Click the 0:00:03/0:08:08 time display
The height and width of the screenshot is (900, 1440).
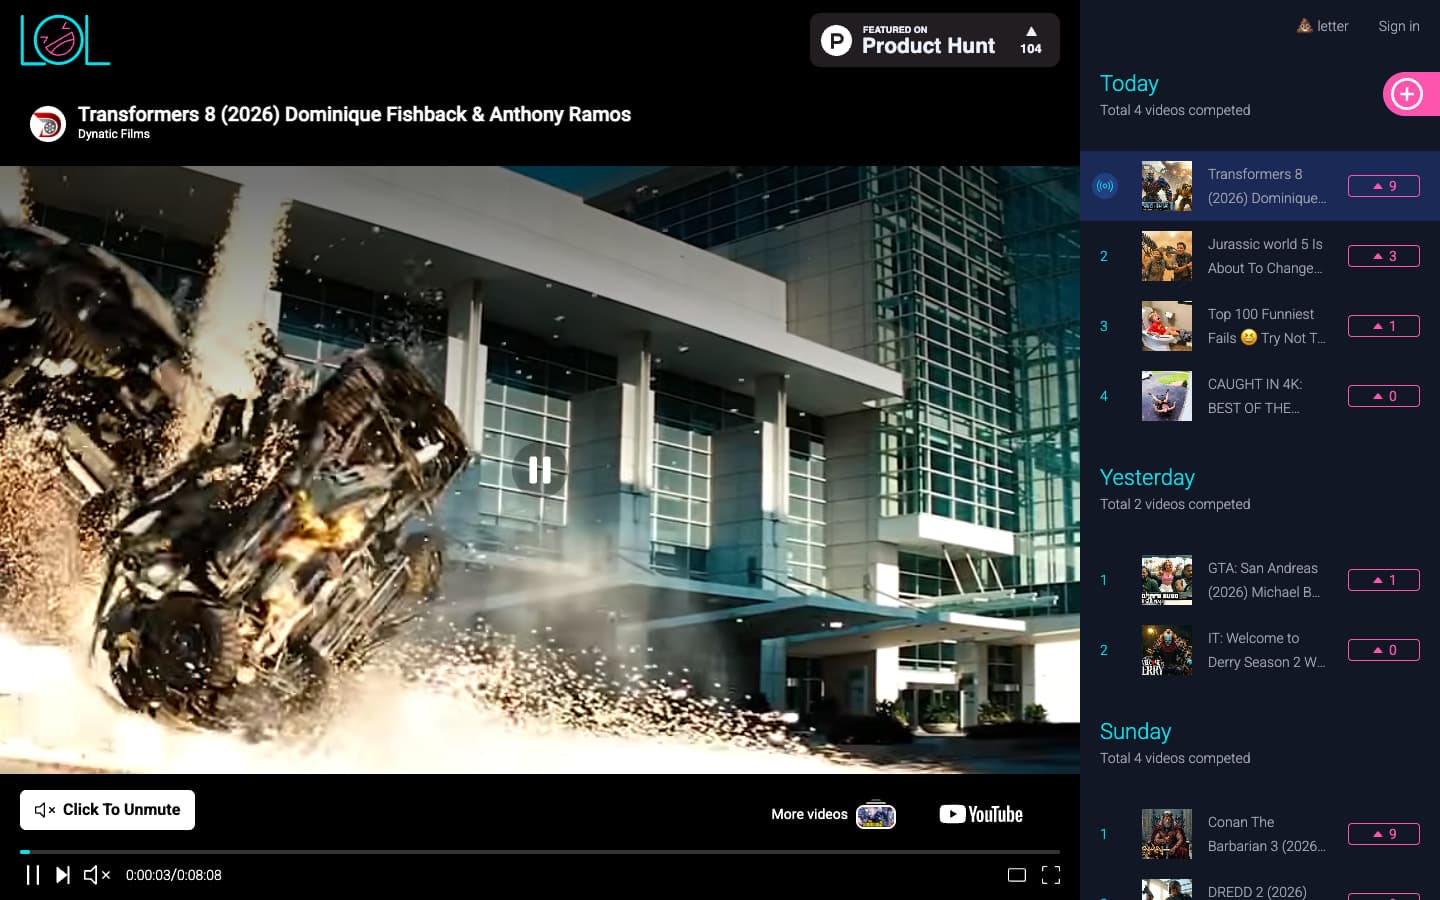click(x=174, y=875)
